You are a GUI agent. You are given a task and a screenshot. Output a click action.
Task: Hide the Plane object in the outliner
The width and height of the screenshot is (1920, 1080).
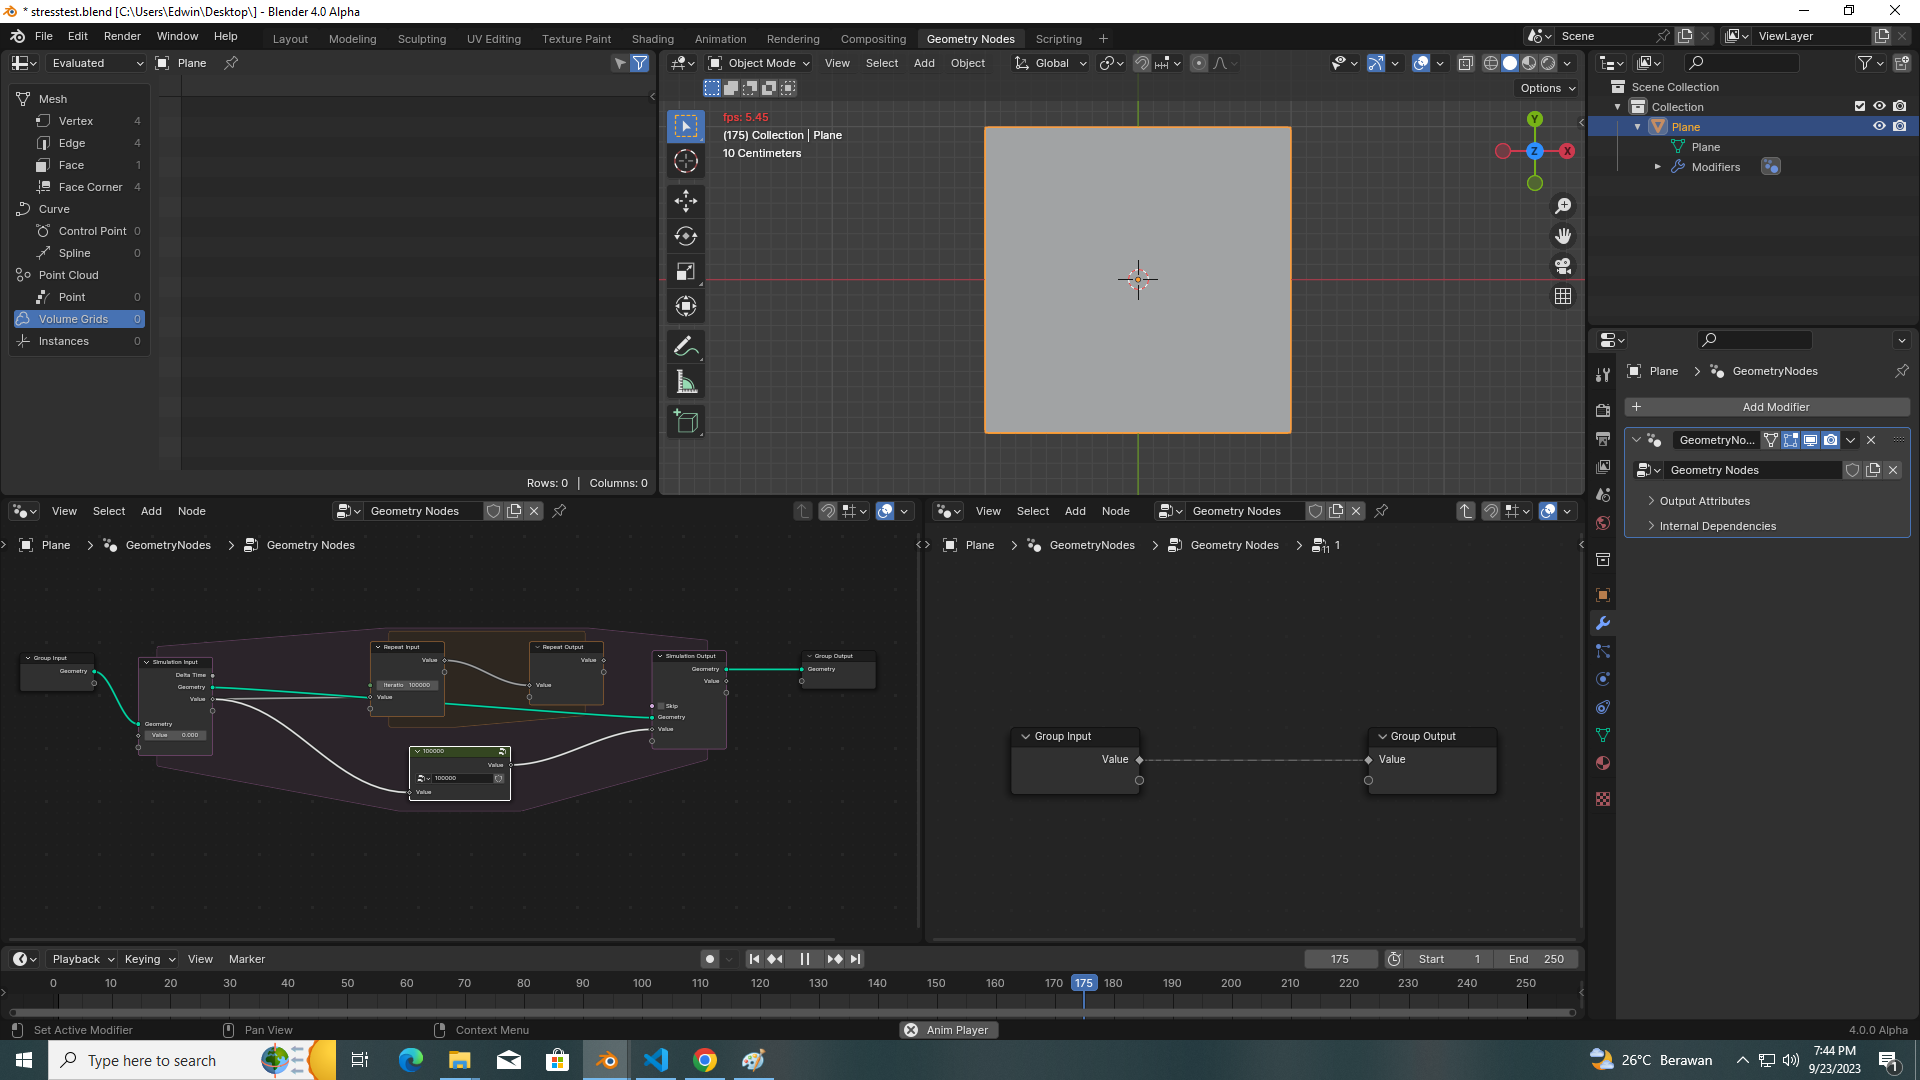(x=1879, y=127)
